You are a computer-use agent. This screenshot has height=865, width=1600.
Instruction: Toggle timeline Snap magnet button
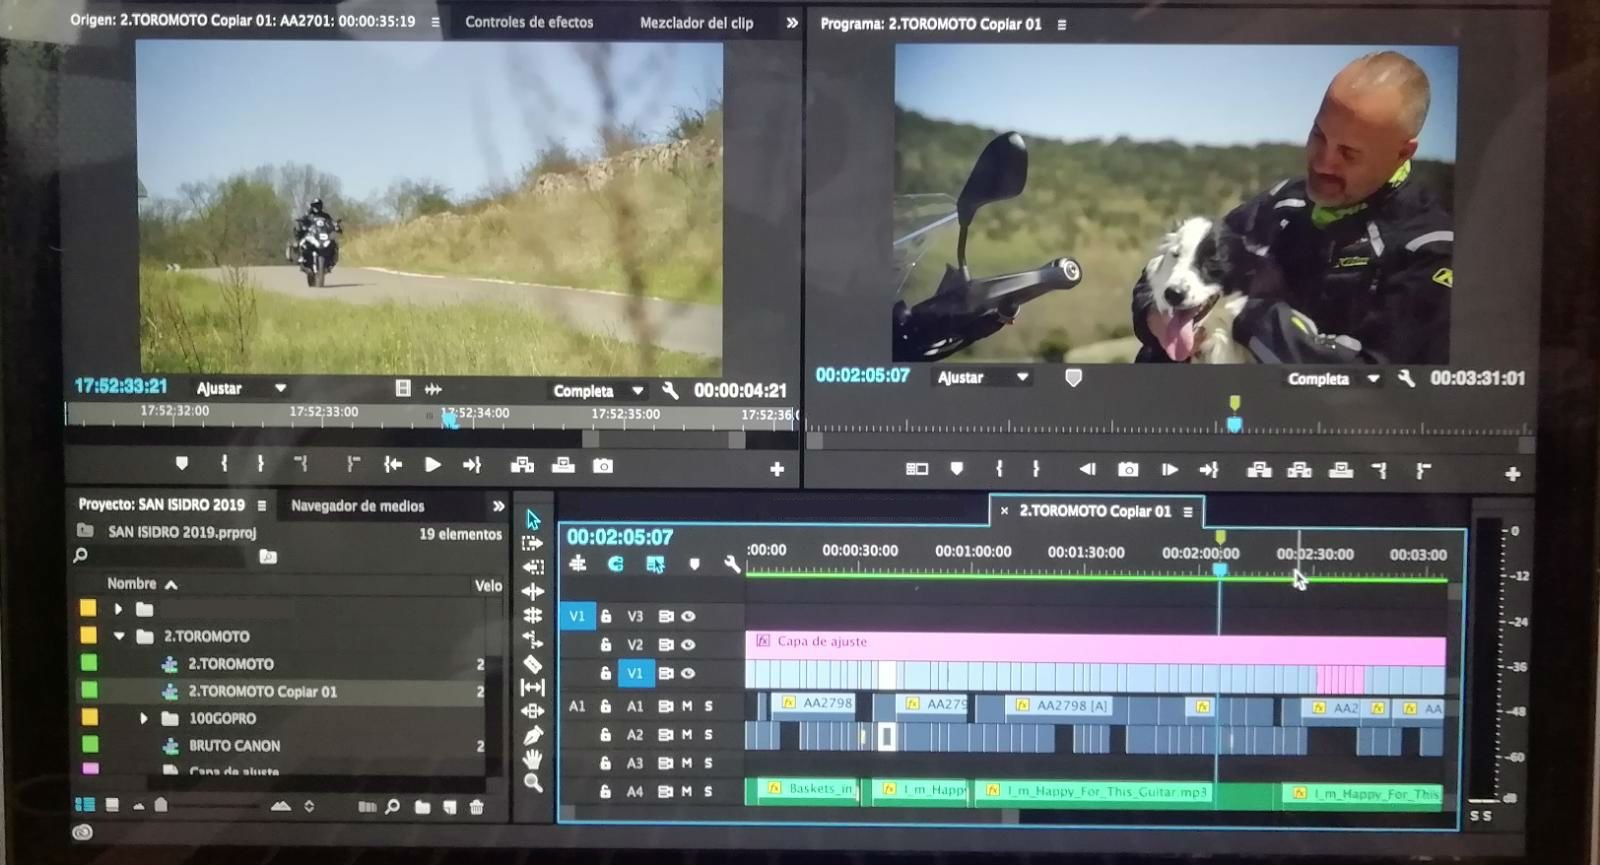pos(616,564)
